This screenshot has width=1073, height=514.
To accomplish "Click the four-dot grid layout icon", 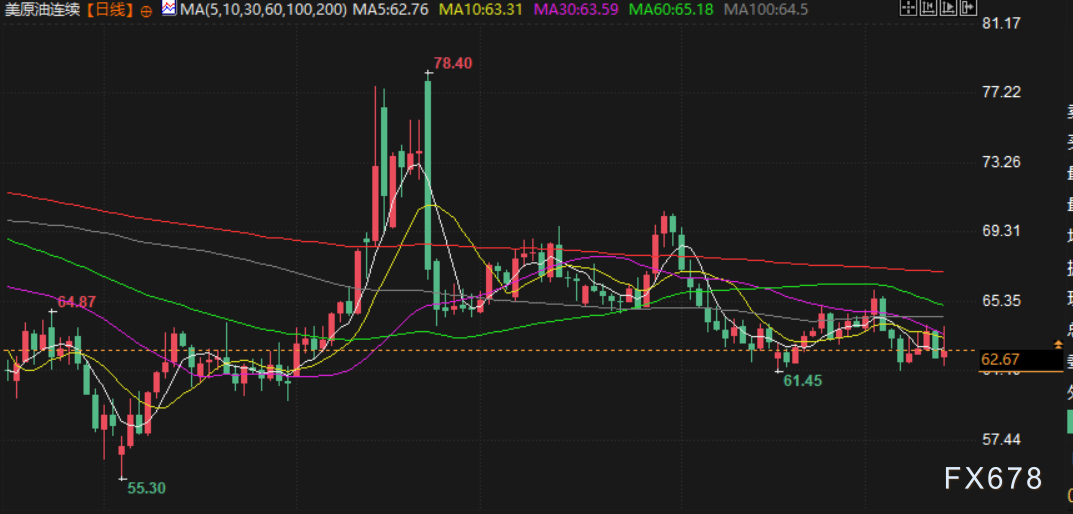I will [908, 9].
